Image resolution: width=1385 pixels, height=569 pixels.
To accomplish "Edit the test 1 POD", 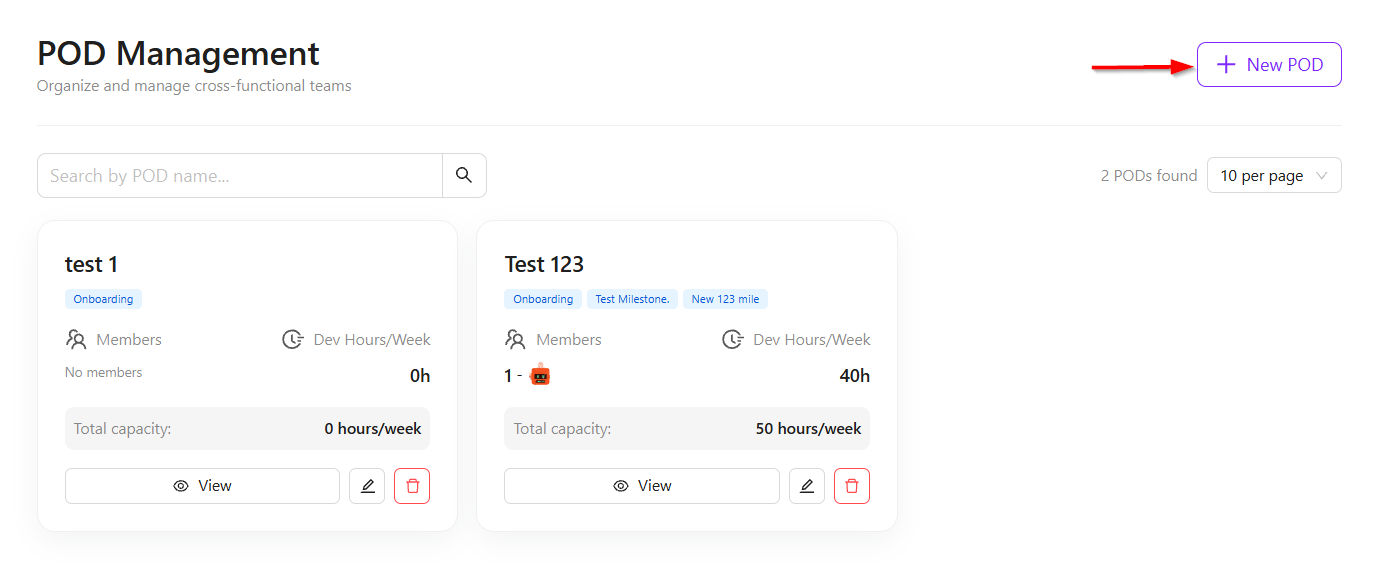I will 367,486.
